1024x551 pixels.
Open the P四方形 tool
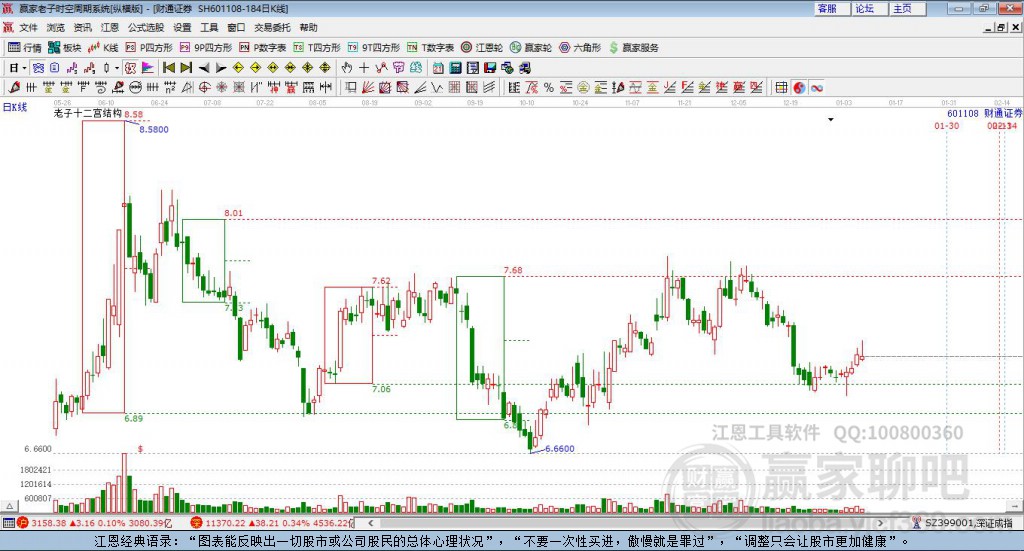[149, 48]
